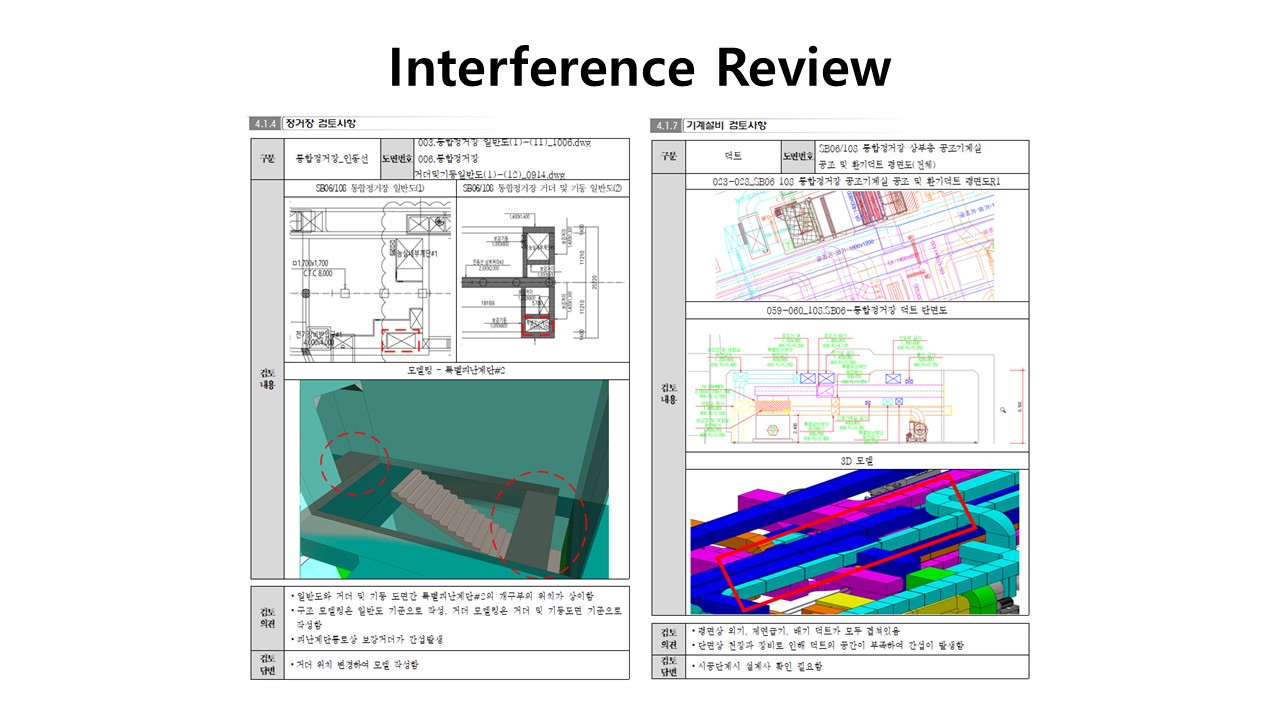
Task: Click the right red dashed circle on stair model
Action: [542, 526]
